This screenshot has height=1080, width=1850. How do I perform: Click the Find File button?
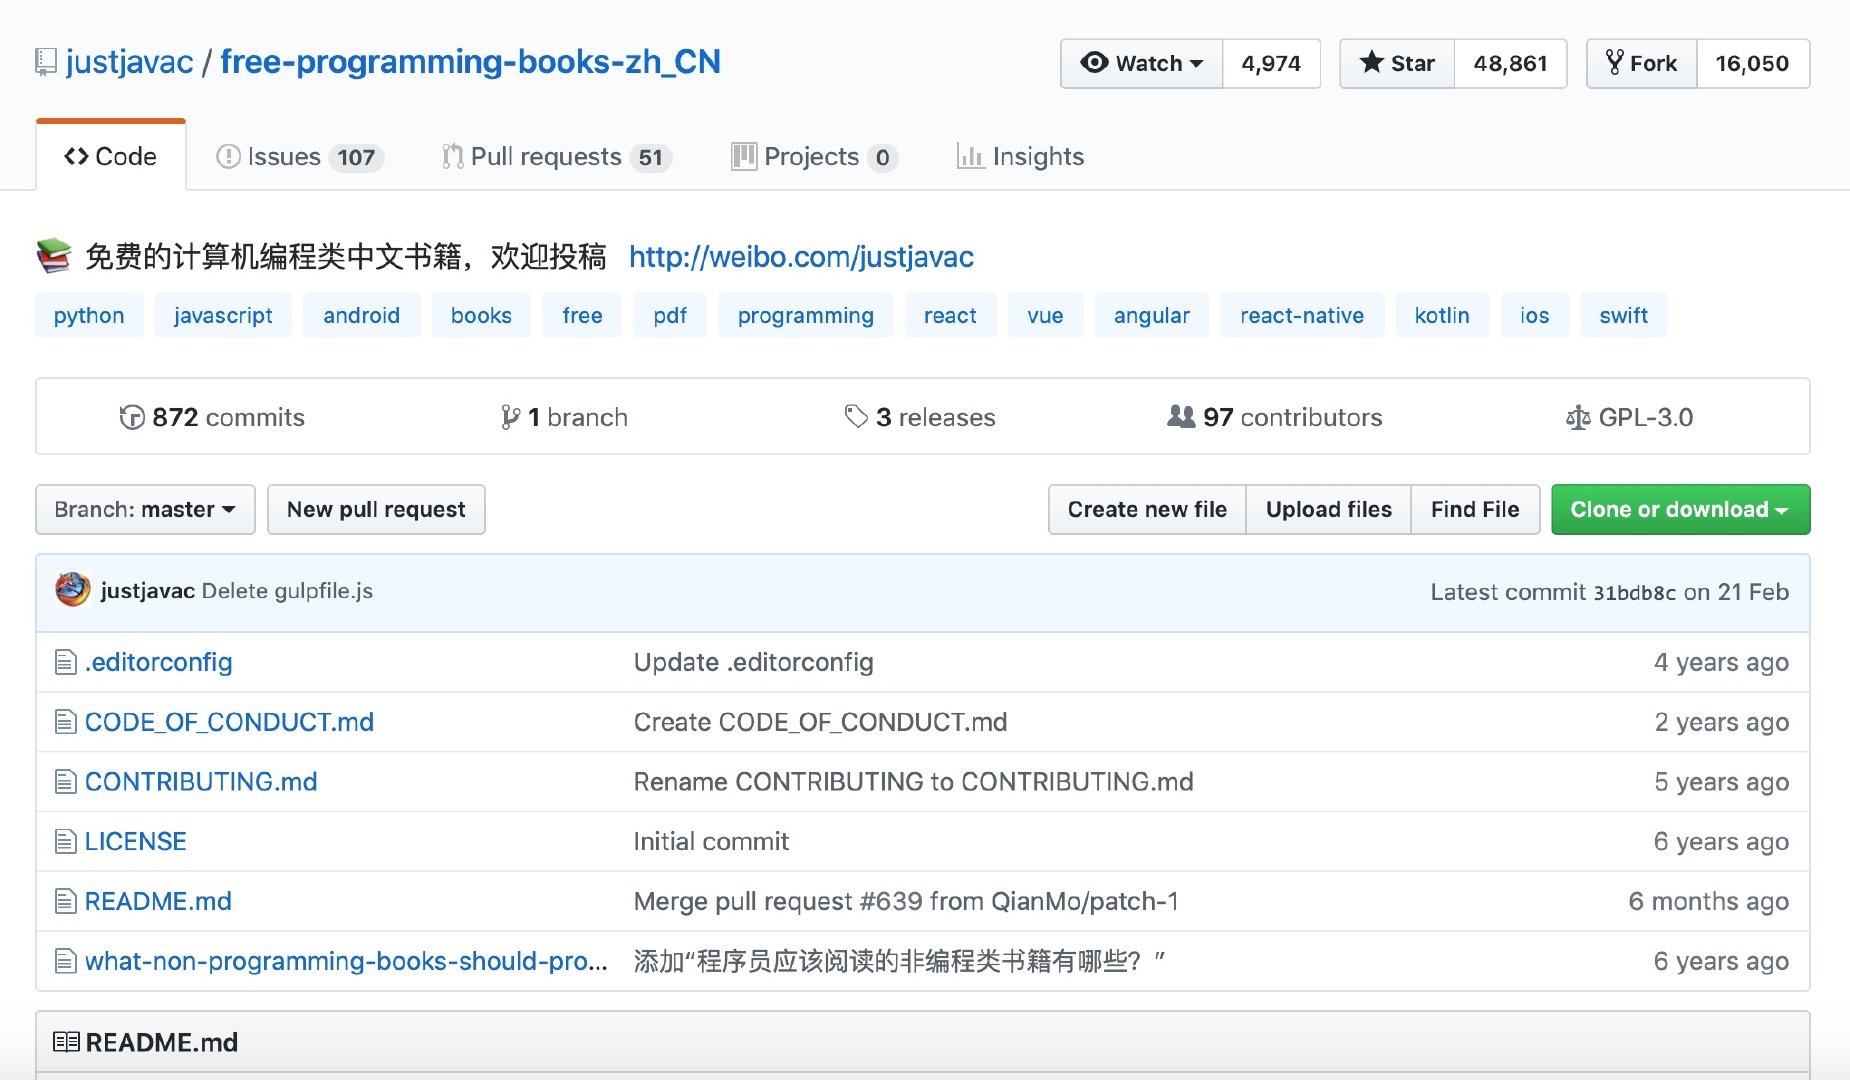[1475, 510]
